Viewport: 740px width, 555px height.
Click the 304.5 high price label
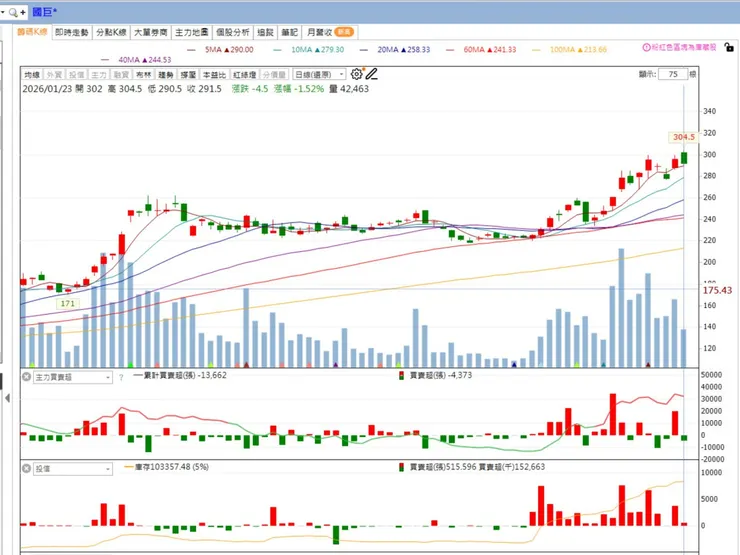tap(683, 137)
